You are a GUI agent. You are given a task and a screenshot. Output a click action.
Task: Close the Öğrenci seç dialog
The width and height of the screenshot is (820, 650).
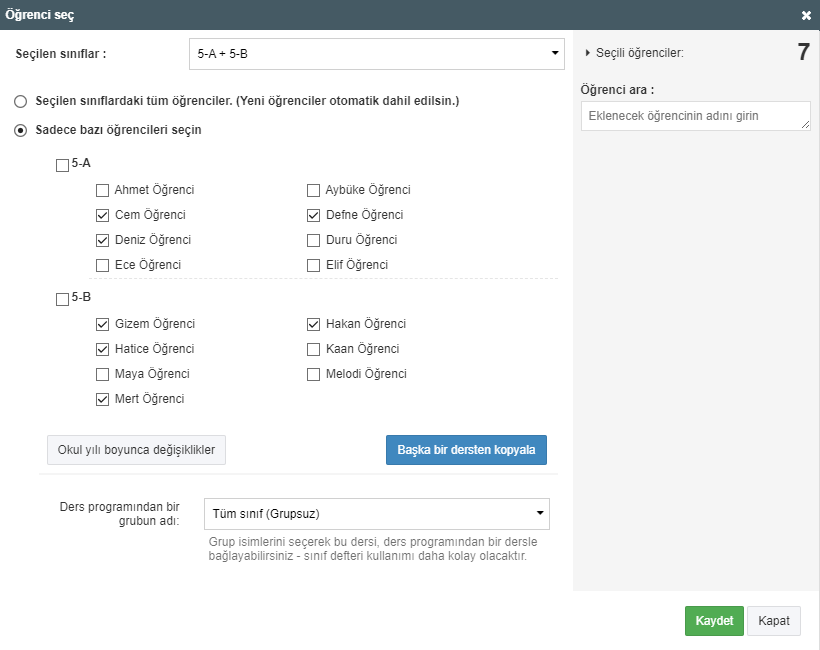click(x=806, y=16)
